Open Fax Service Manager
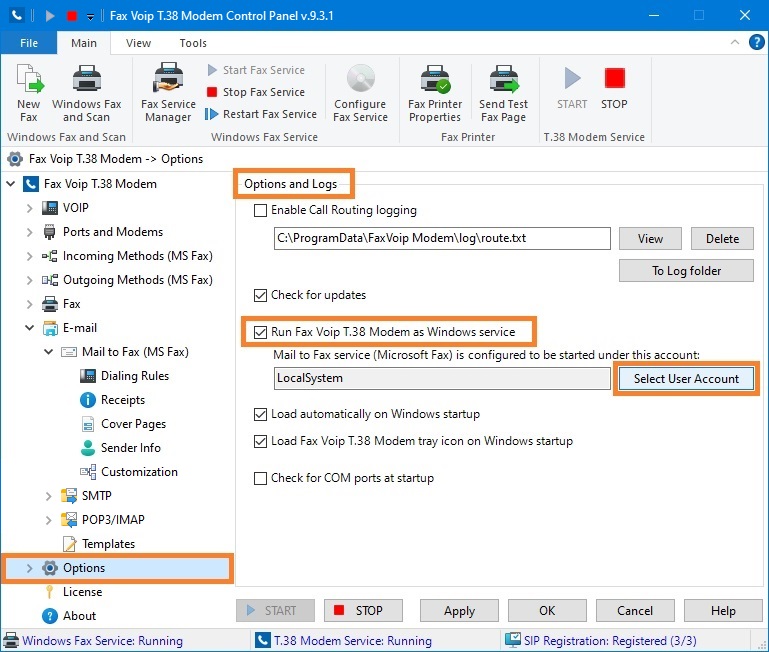The height and width of the screenshot is (652, 769). point(168,93)
